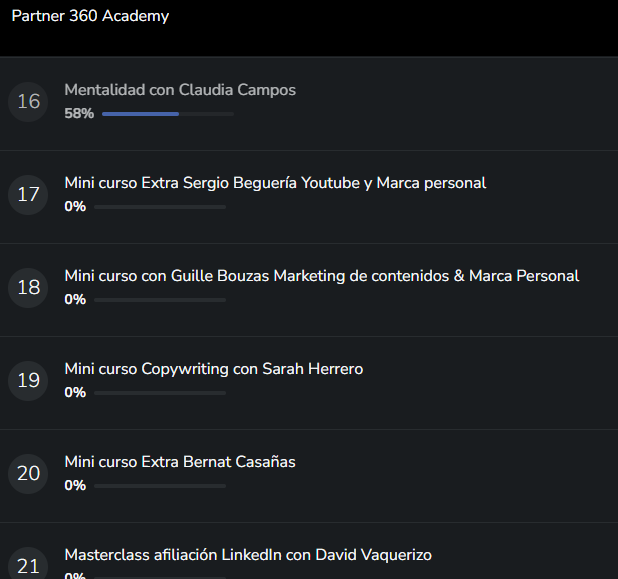Screen dimensions: 618x579
Task: Click the number 17 circle badge
Action: click(x=28, y=195)
